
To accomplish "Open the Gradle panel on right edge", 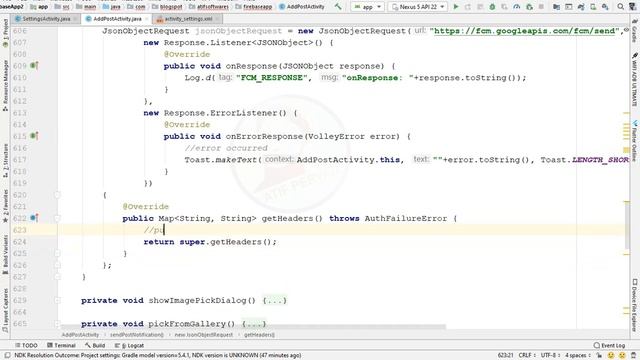I will pos(635,32).
